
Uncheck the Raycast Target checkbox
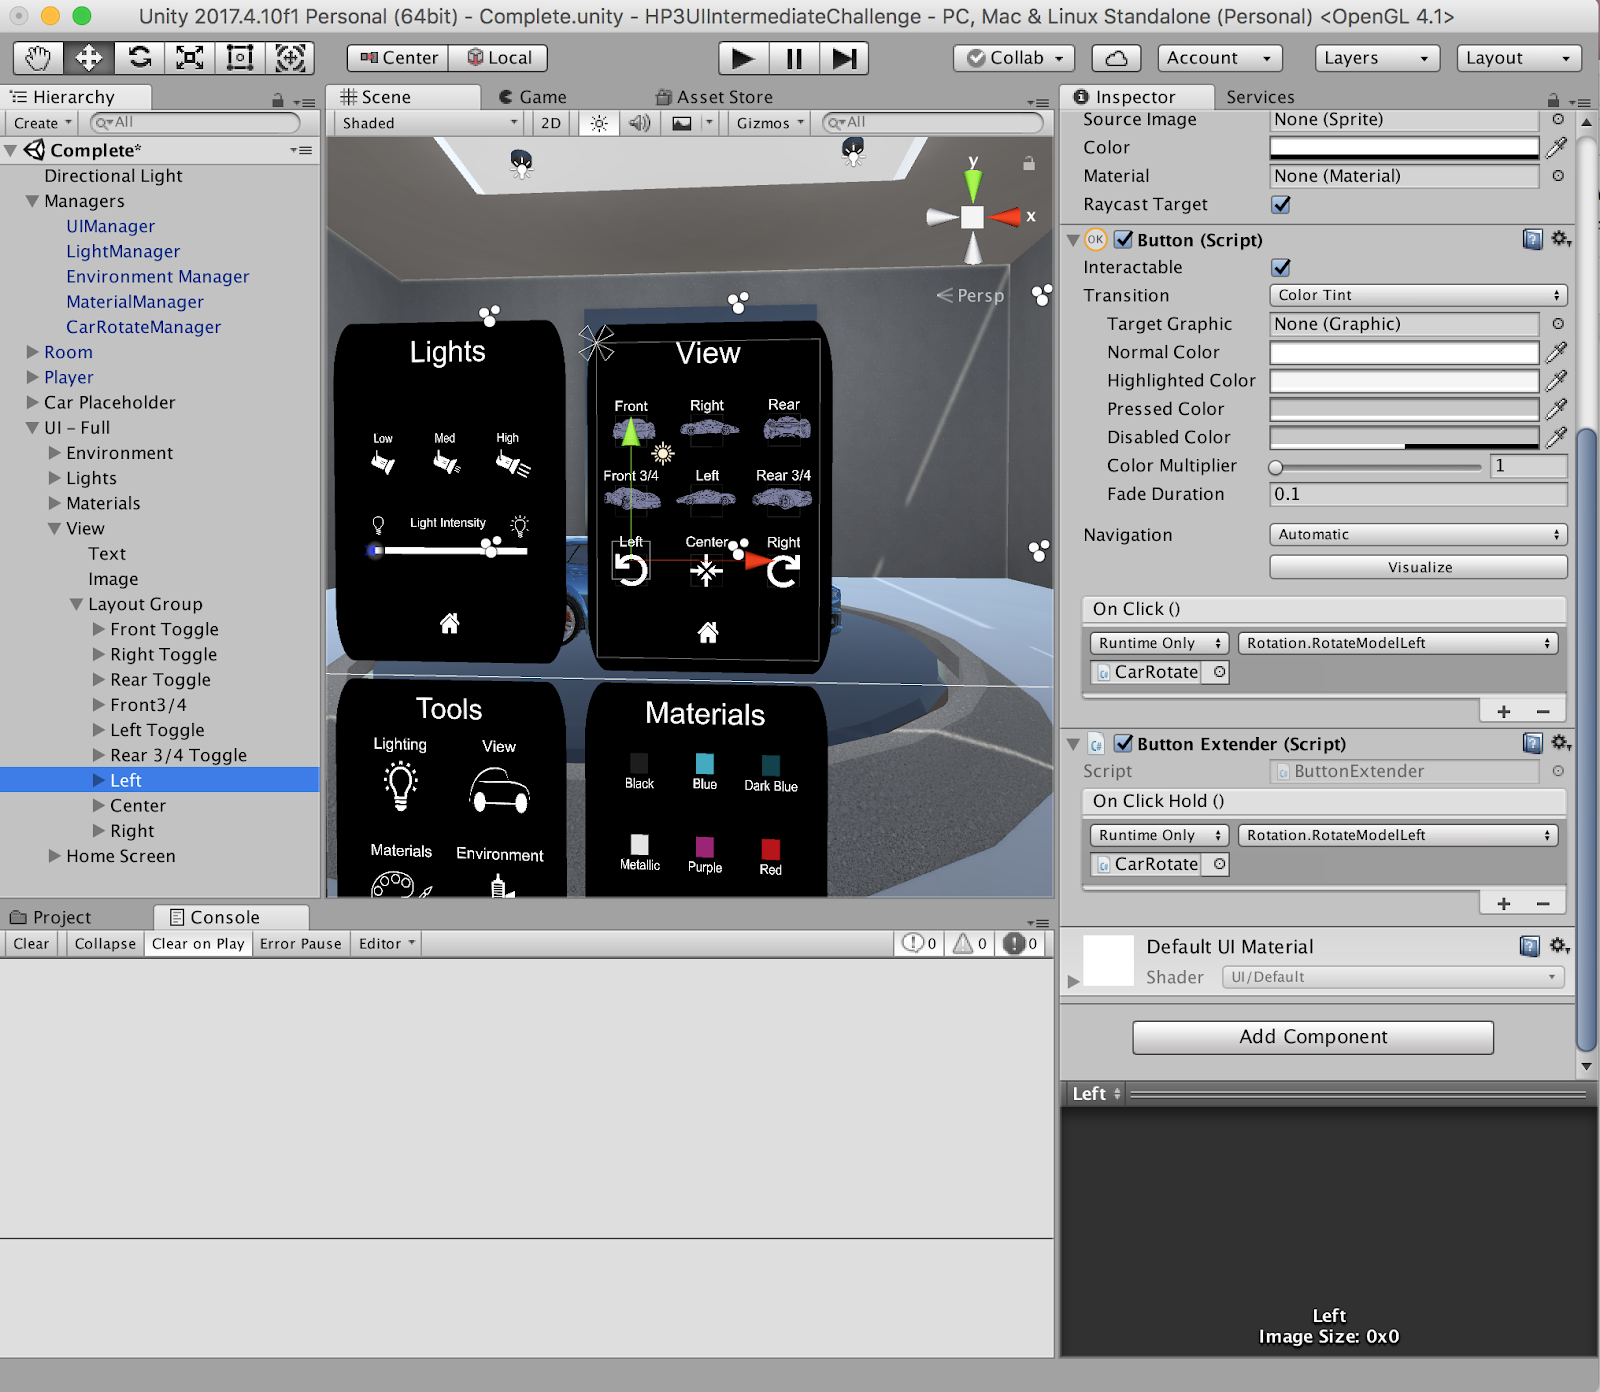point(1281,204)
